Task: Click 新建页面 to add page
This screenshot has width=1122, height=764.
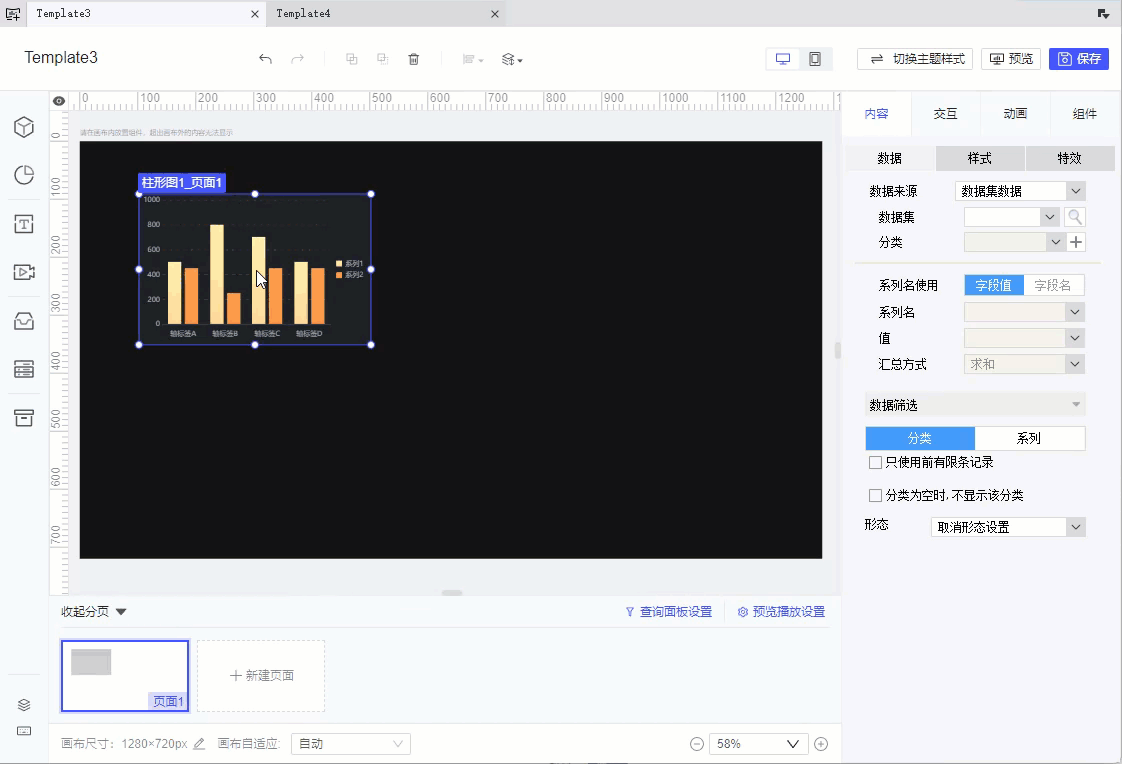Action: point(261,676)
